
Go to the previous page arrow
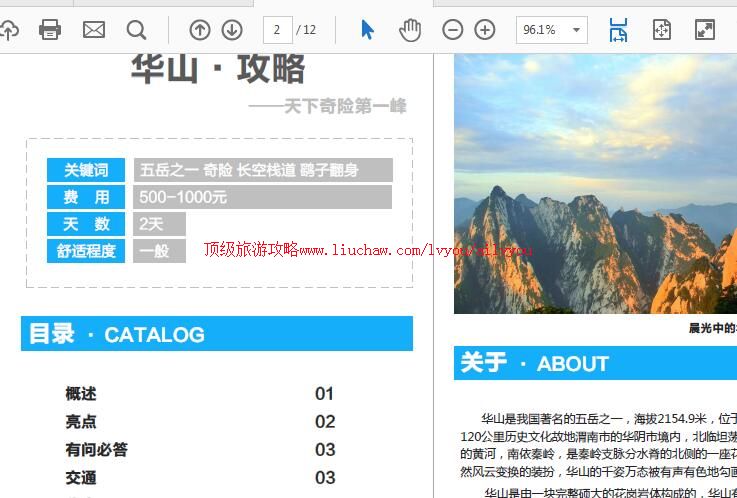pyautogui.click(x=200, y=30)
